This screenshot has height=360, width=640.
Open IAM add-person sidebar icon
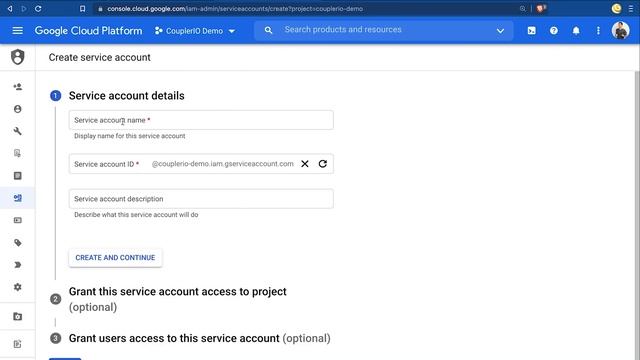(x=18, y=87)
